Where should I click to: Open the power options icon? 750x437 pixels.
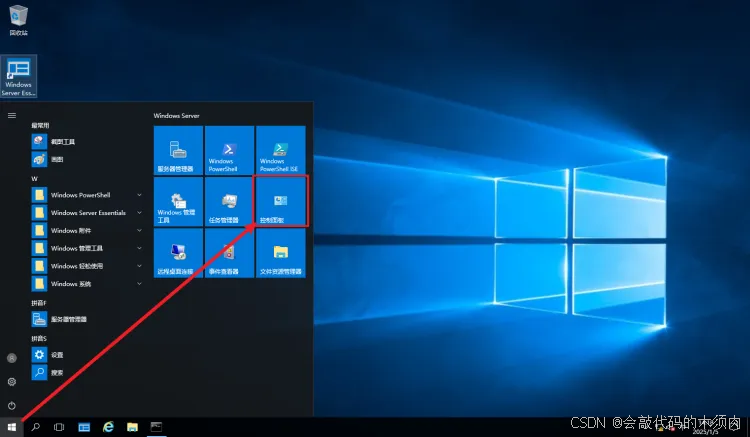pyautogui.click(x=12, y=405)
